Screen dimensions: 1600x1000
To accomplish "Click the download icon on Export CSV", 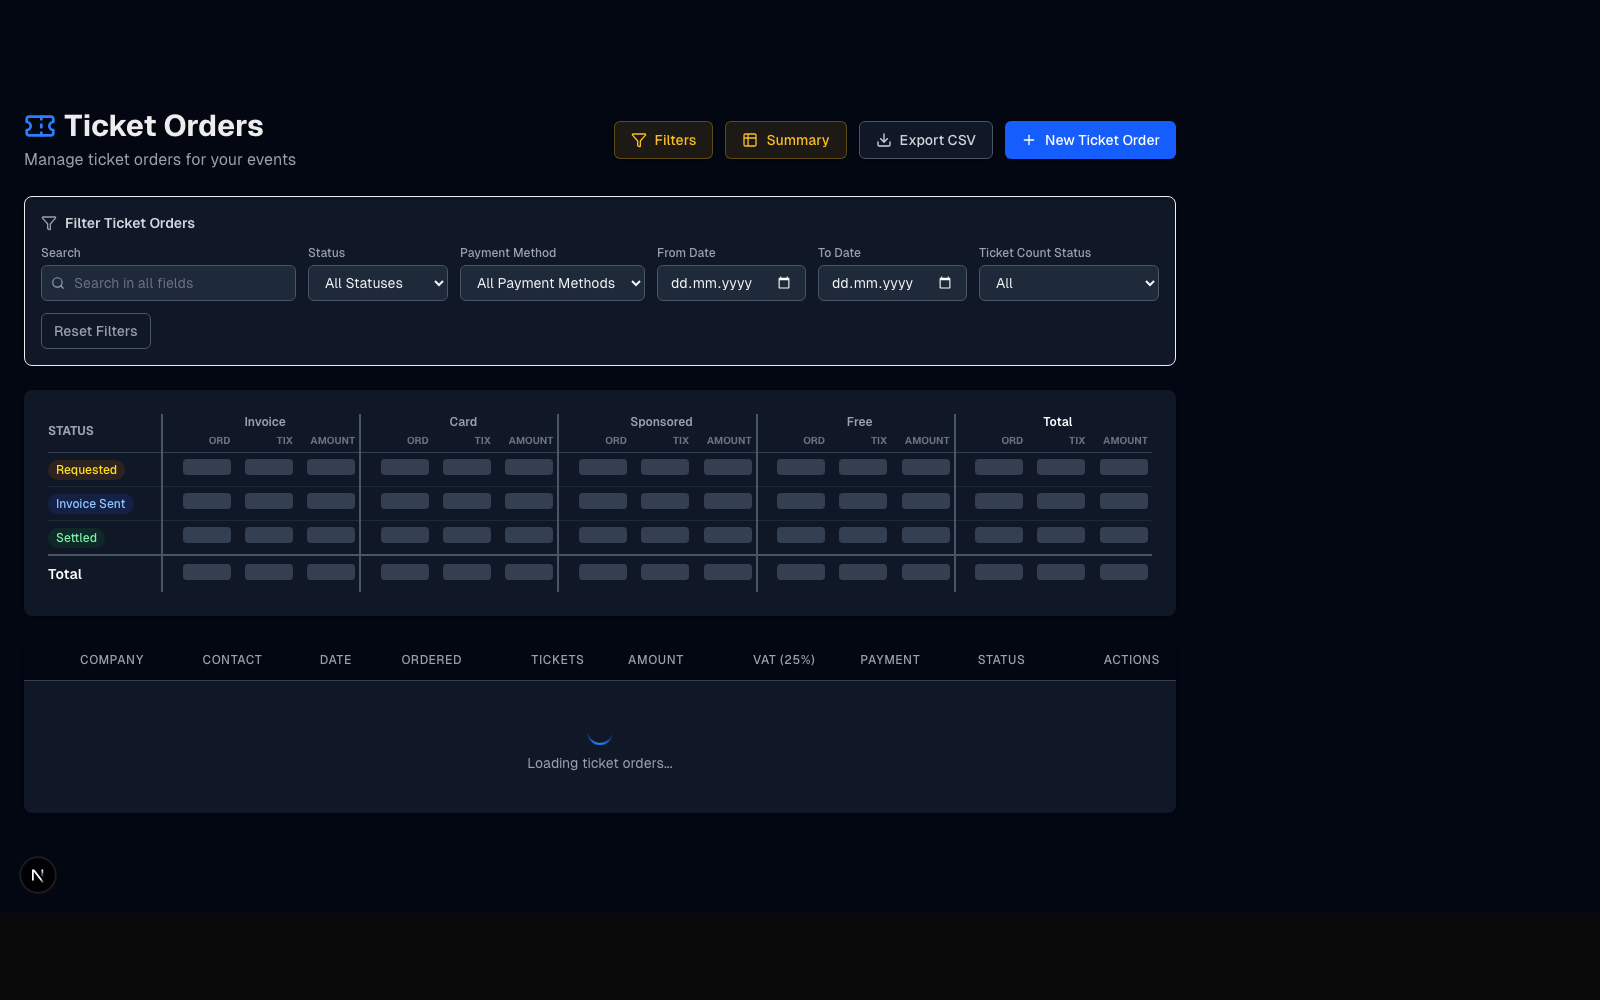I will click(x=884, y=140).
